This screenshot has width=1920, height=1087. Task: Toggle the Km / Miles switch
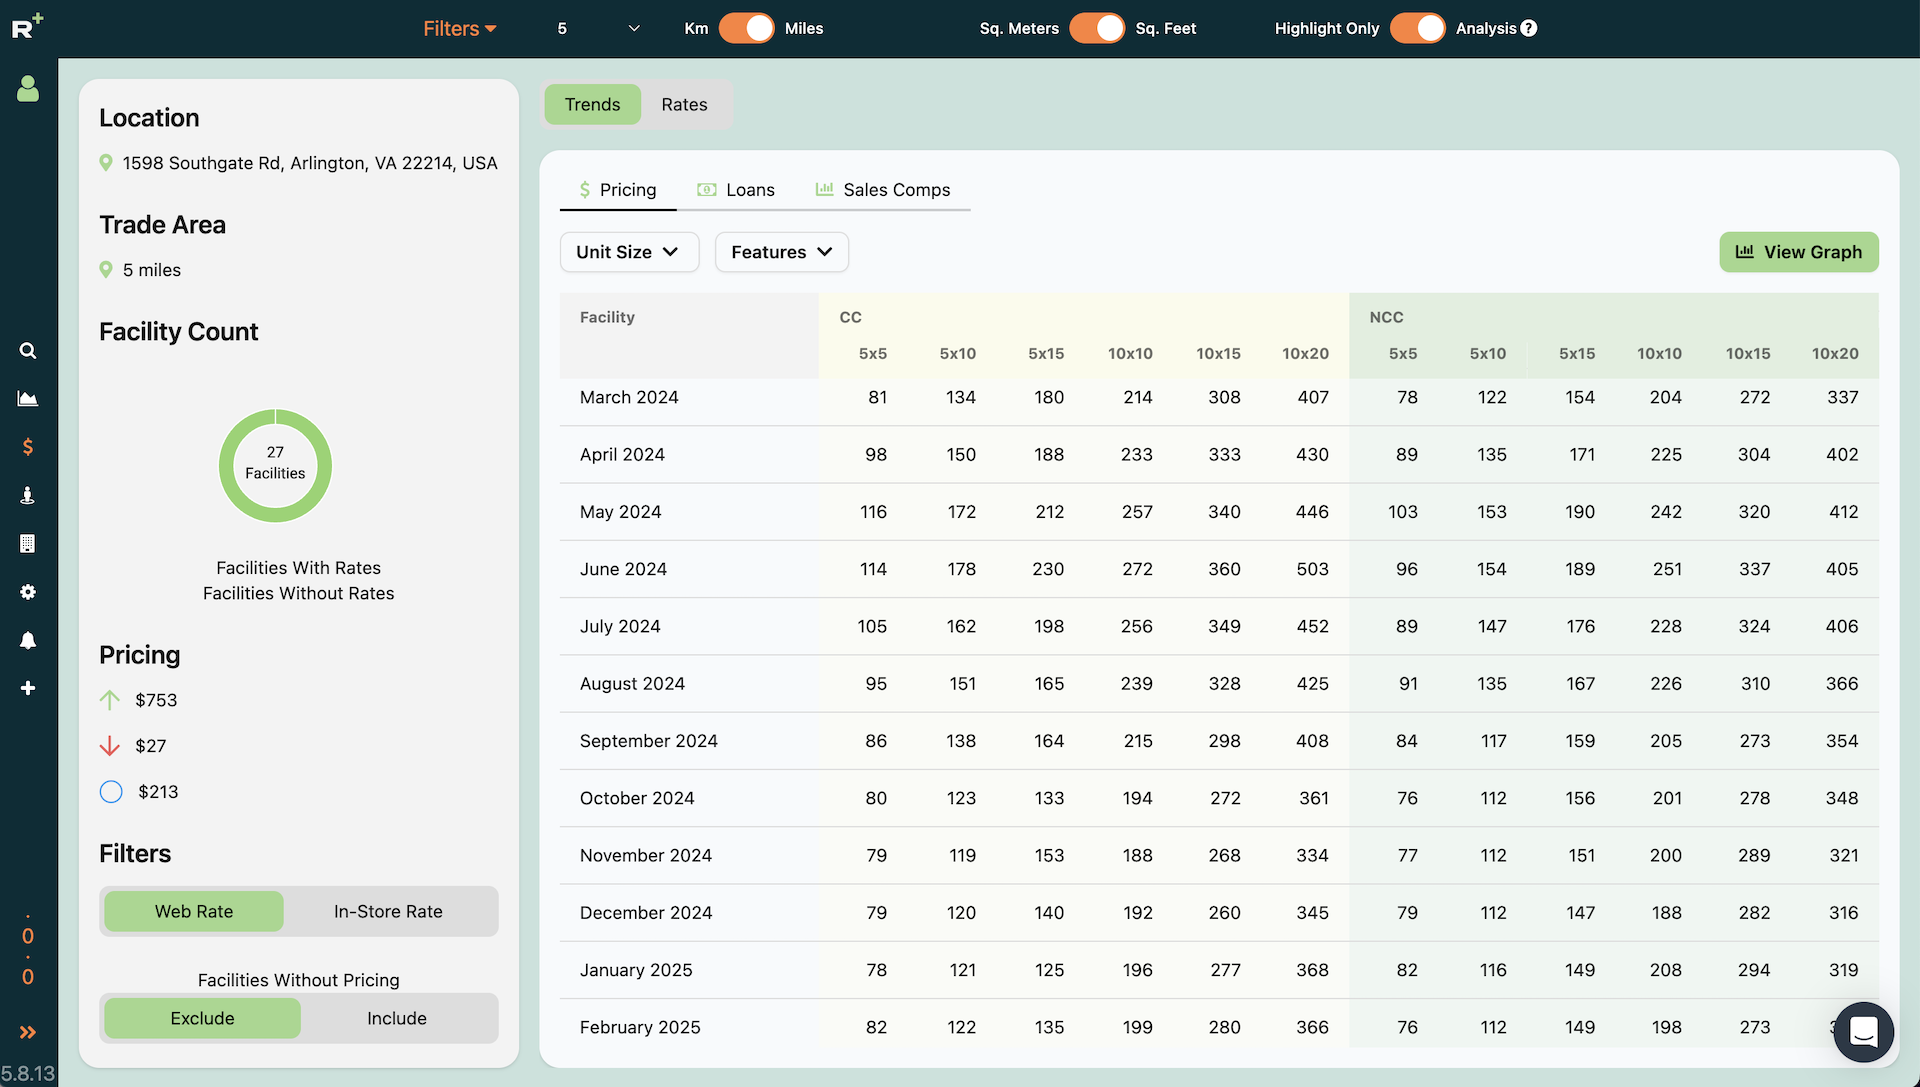(x=747, y=28)
